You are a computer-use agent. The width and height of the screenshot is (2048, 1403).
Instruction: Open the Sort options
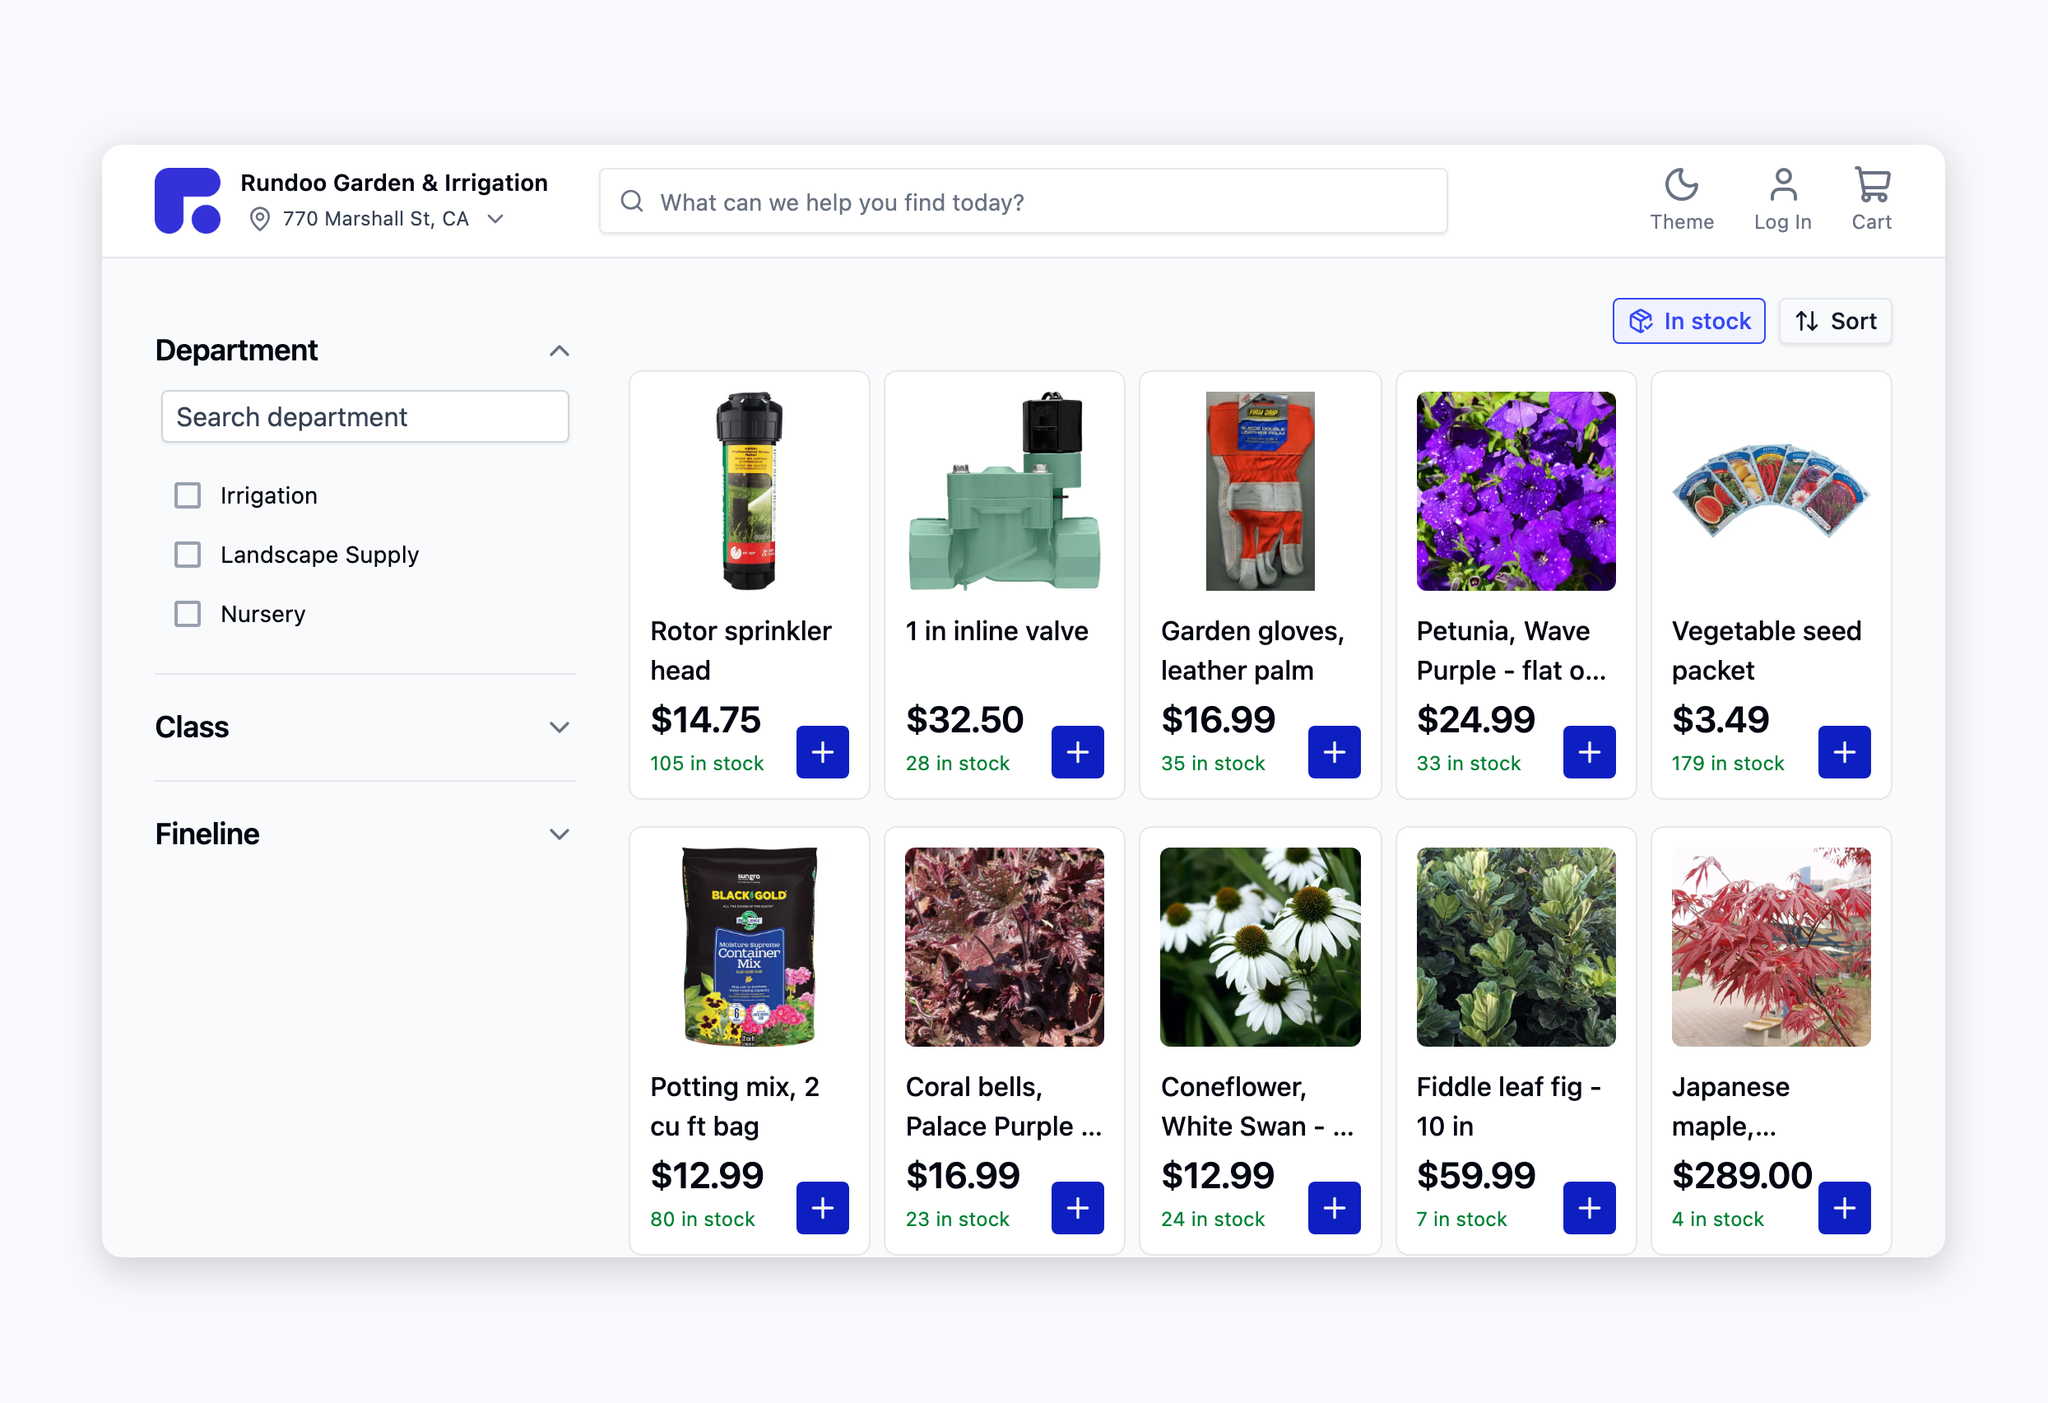click(1835, 321)
